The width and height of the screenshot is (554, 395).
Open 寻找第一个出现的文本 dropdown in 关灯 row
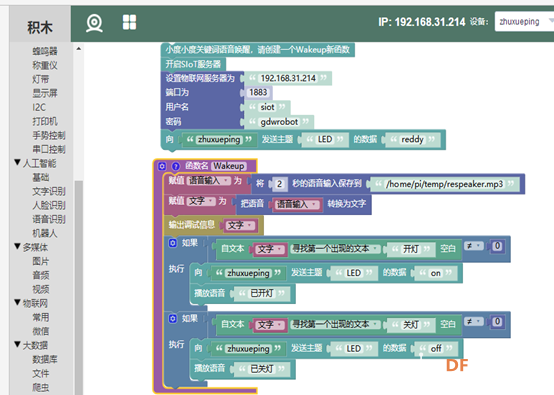click(x=335, y=324)
